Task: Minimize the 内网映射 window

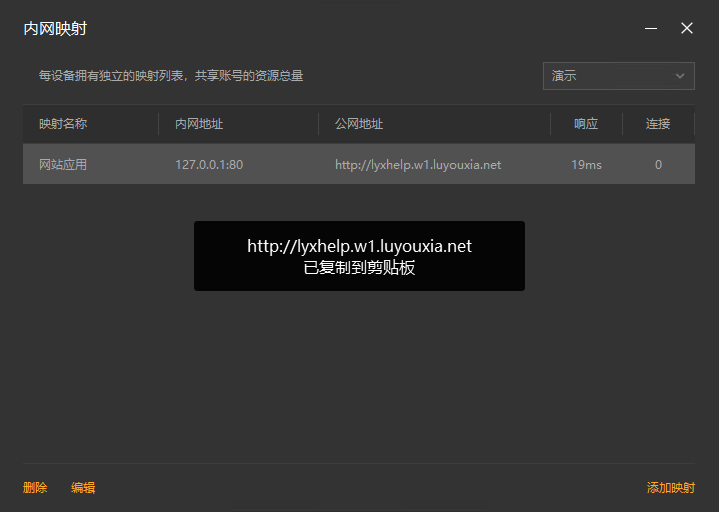Action: click(x=651, y=28)
